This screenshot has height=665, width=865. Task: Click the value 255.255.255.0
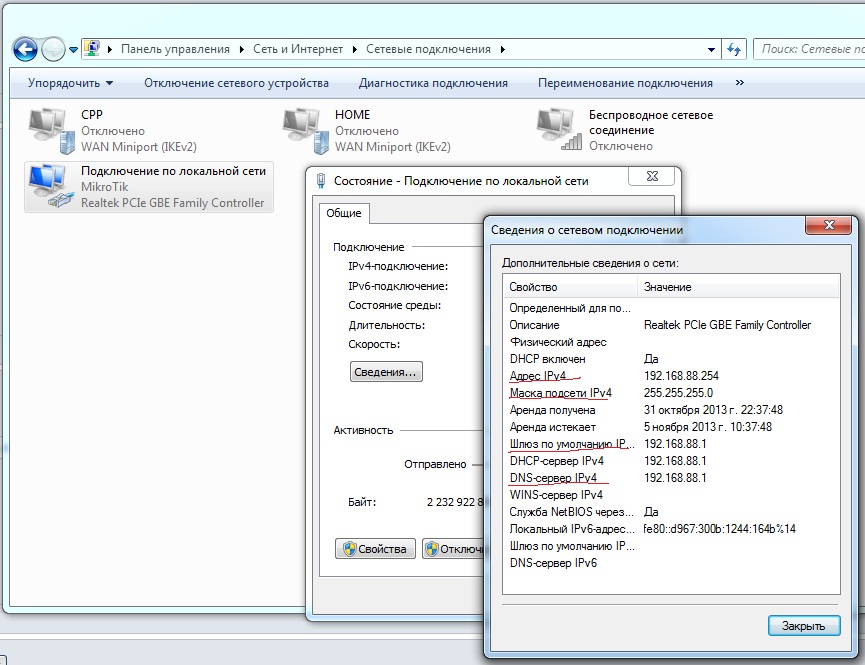tap(678, 393)
